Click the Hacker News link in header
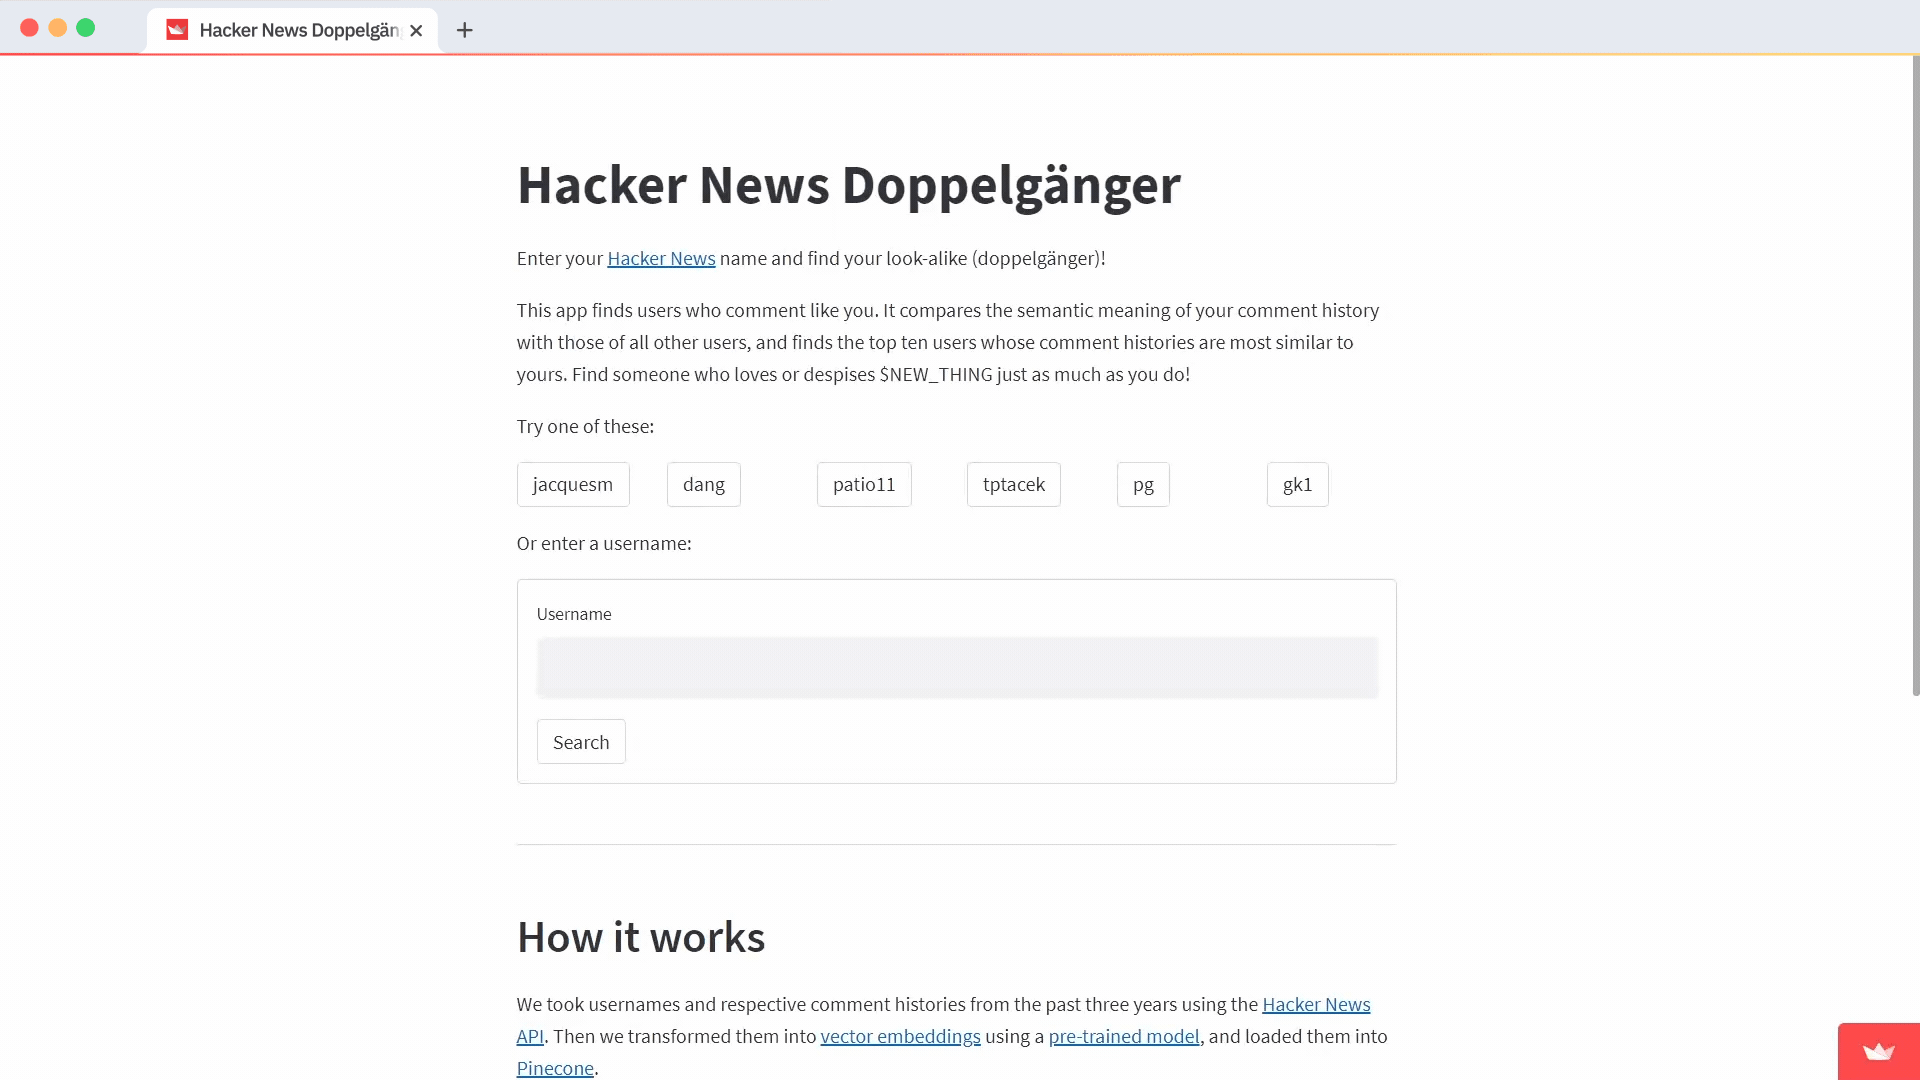 pyautogui.click(x=661, y=257)
